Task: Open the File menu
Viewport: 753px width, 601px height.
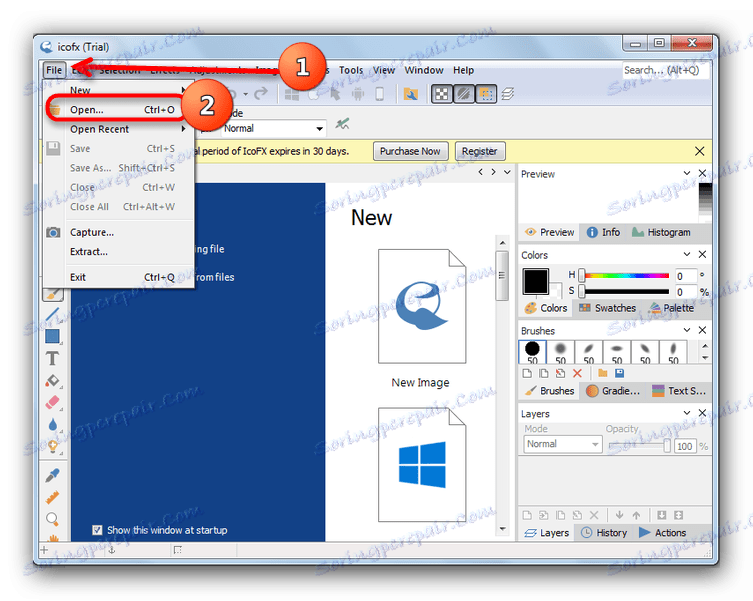Action: pyautogui.click(x=54, y=70)
